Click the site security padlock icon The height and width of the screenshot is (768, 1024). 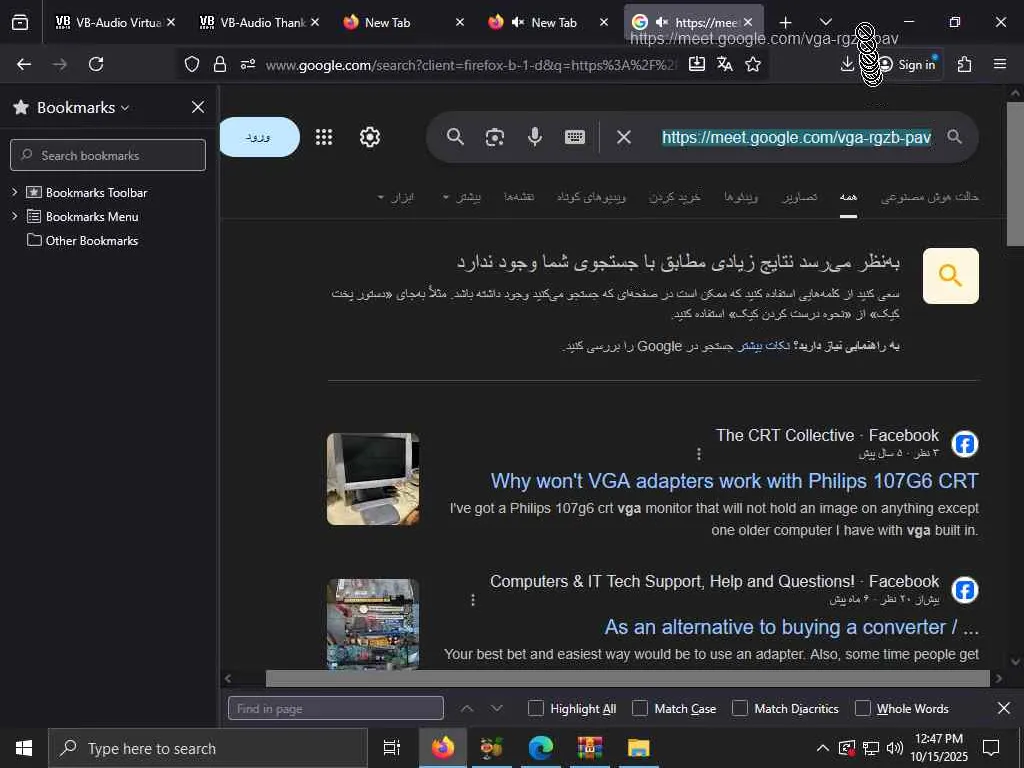pyautogui.click(x=220, y=64)
